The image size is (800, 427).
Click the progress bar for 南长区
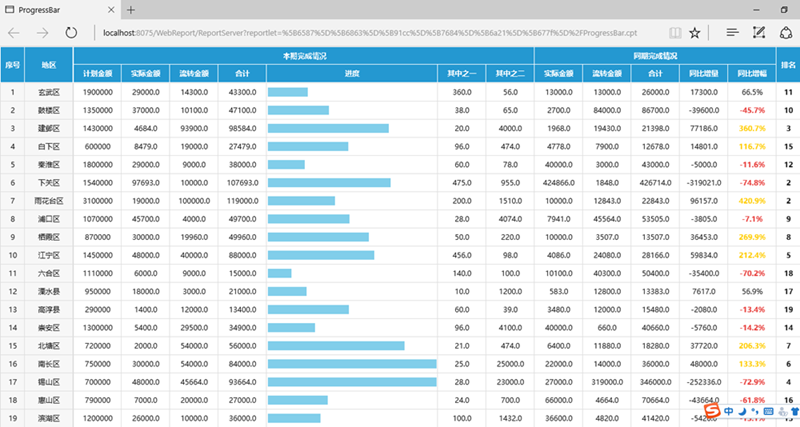pos(352,363)
